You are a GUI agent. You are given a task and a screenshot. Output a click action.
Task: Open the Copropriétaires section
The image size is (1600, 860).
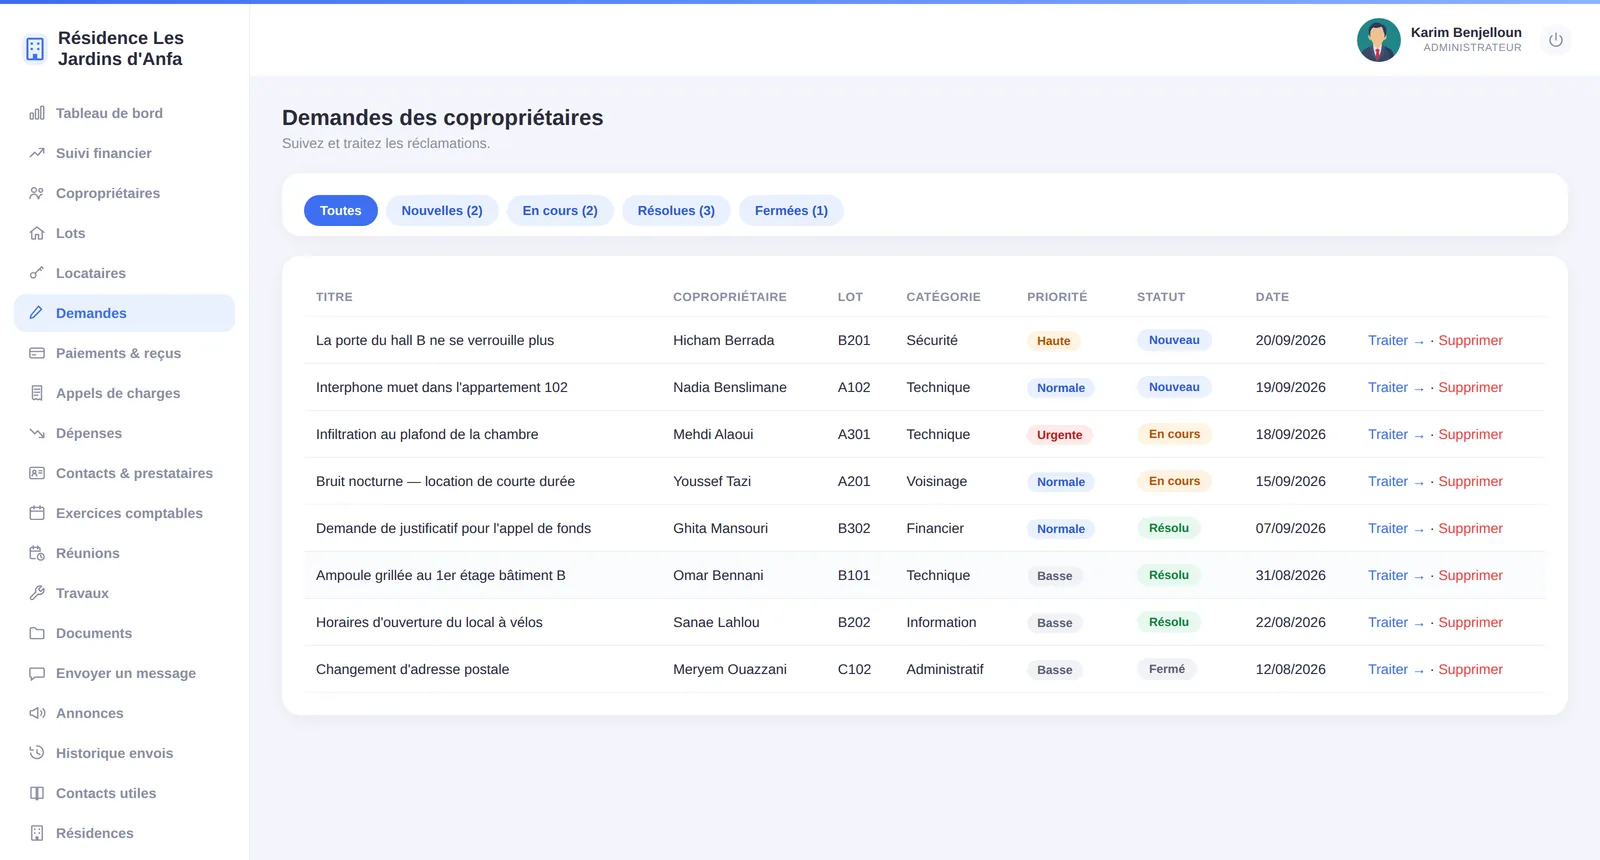pos(124,193)
